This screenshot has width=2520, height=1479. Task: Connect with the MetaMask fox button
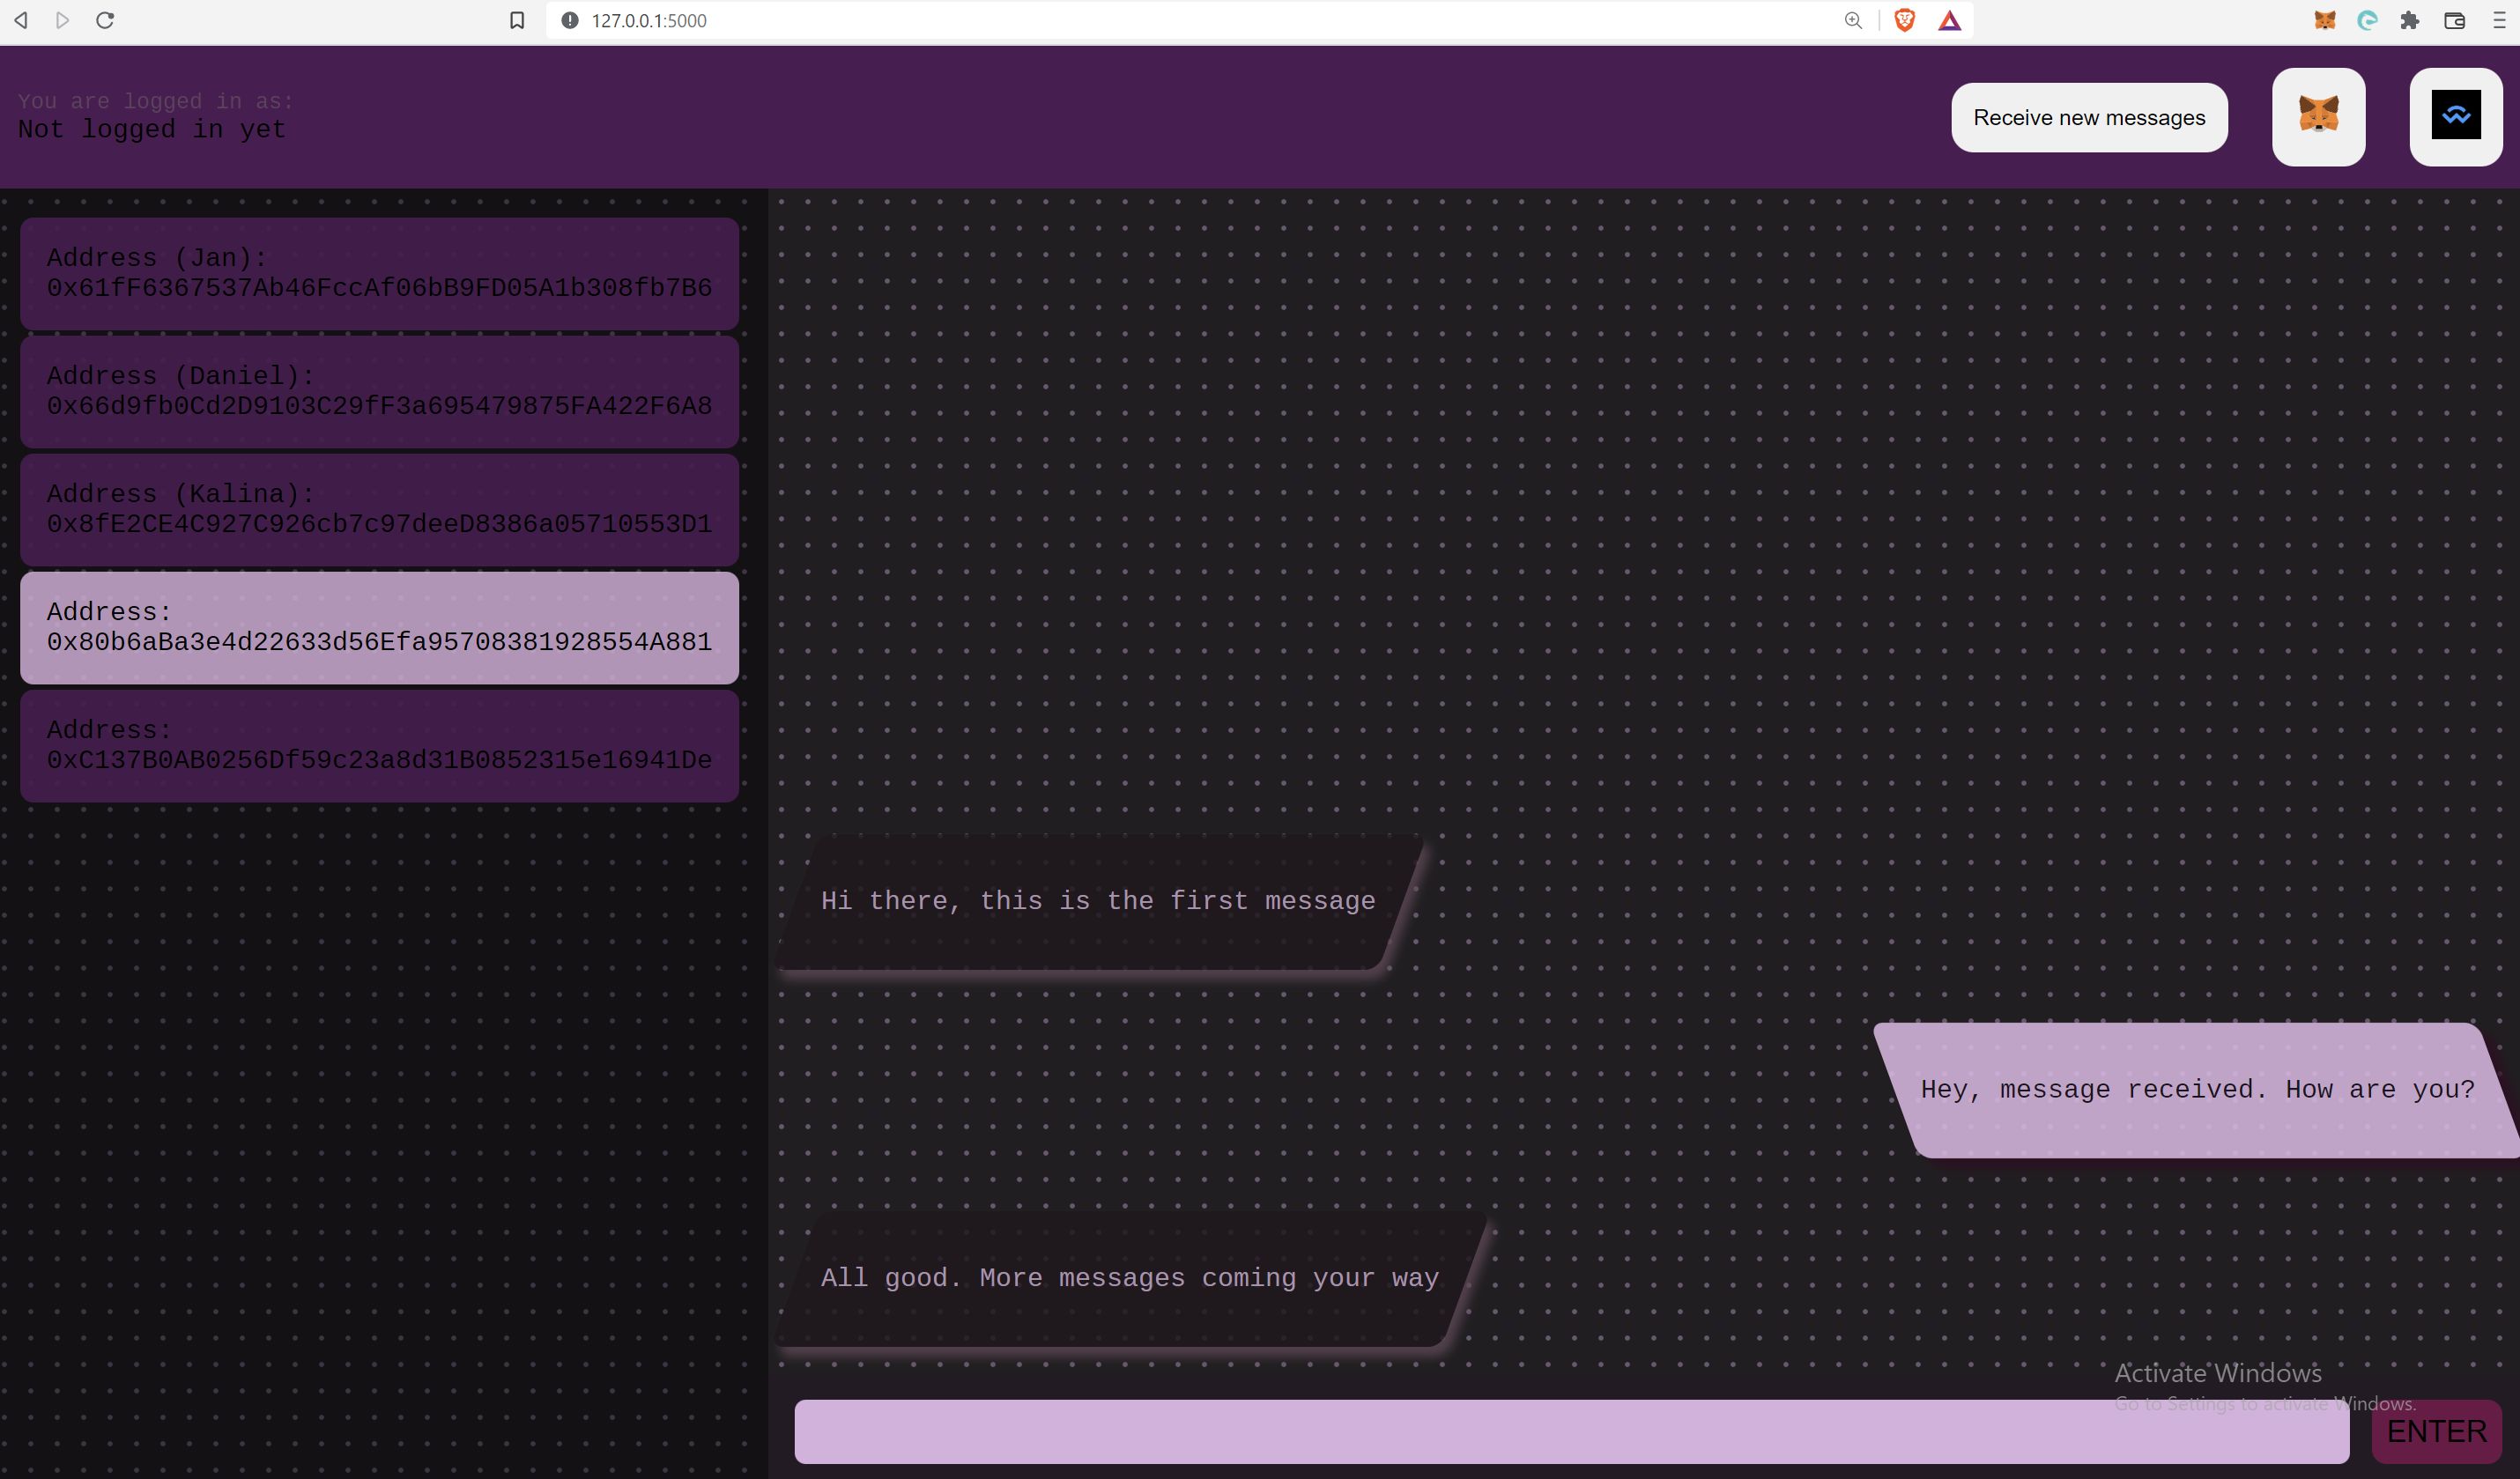point(2318,117)
